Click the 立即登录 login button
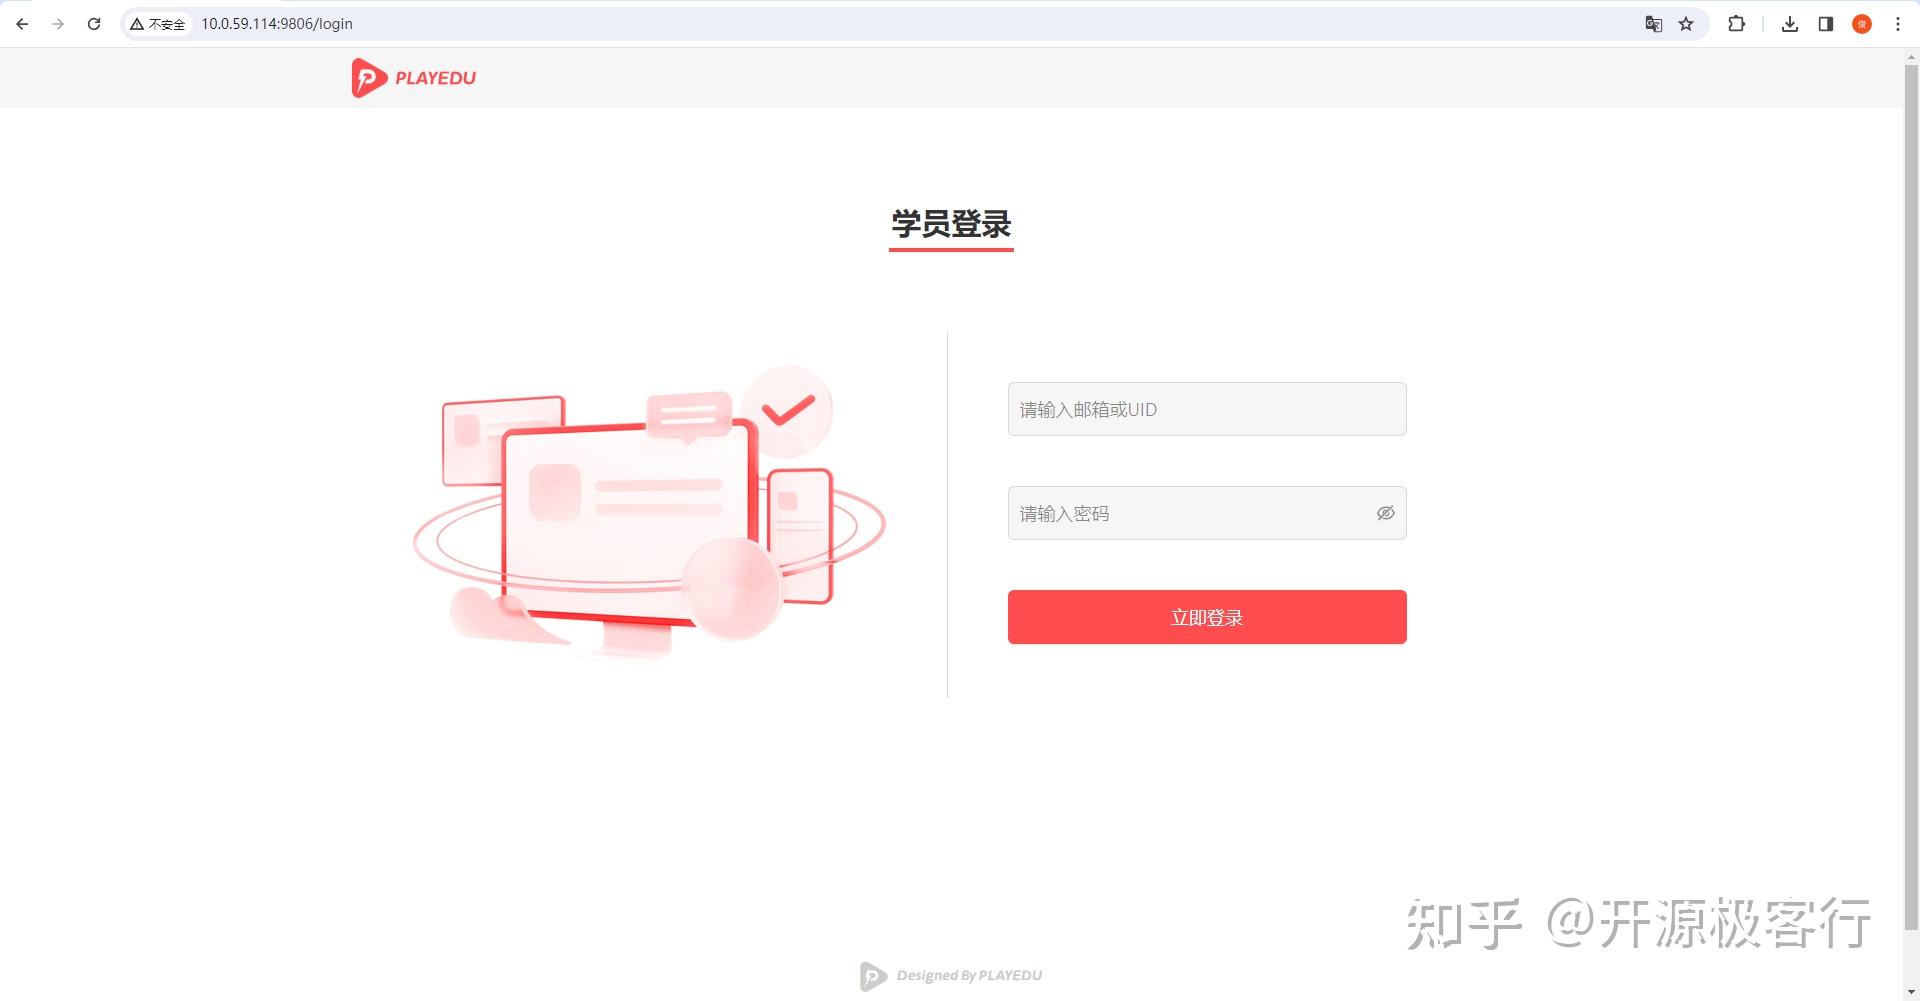Image resolution: width=1920 pixels, height=1001 pixels. (1206, 616)
